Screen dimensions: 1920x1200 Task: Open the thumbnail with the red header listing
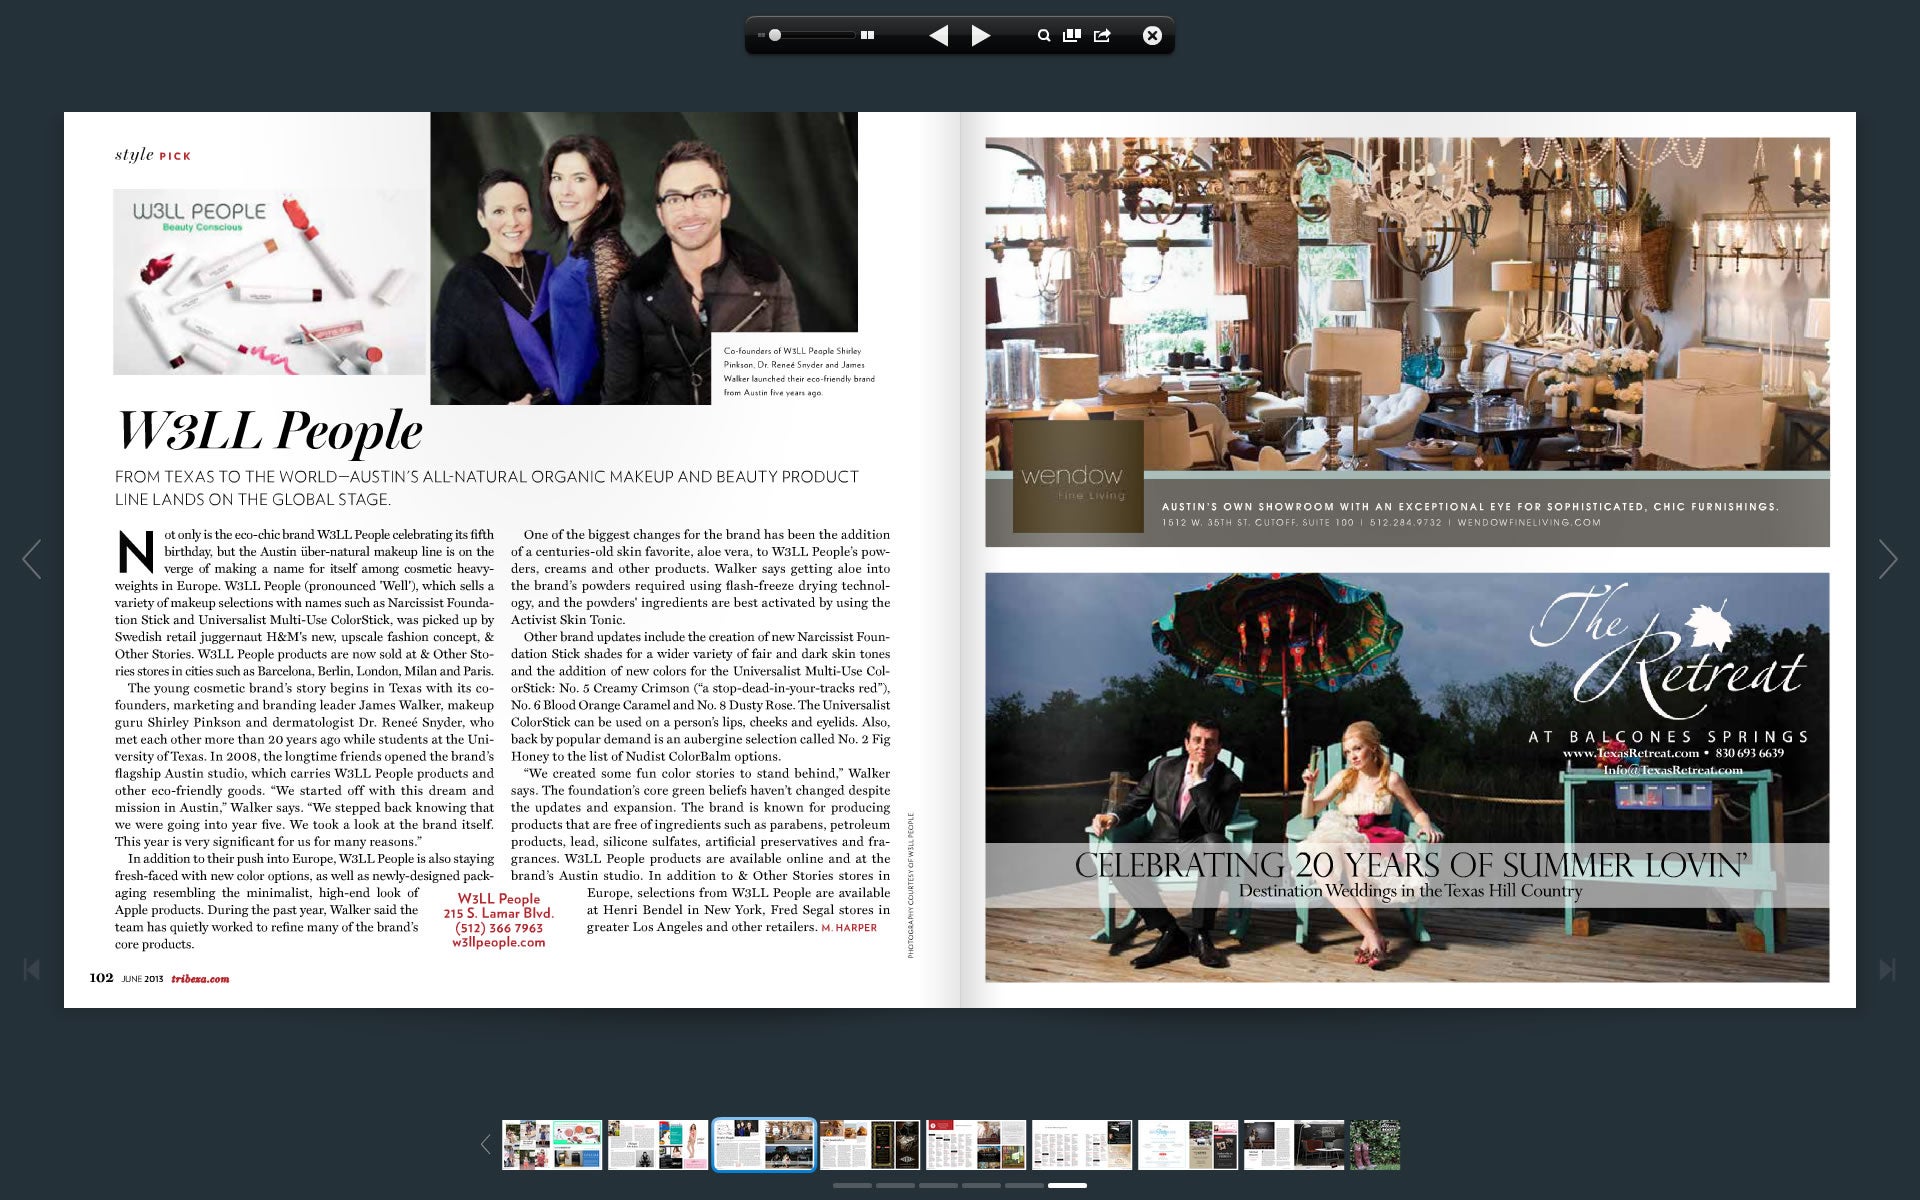(976, 1145)
